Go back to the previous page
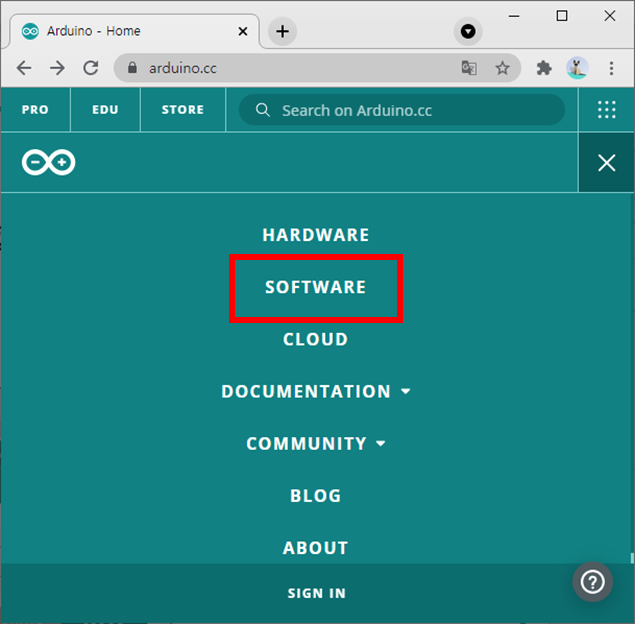Screen dimensions: 635x624 [24, 68]
